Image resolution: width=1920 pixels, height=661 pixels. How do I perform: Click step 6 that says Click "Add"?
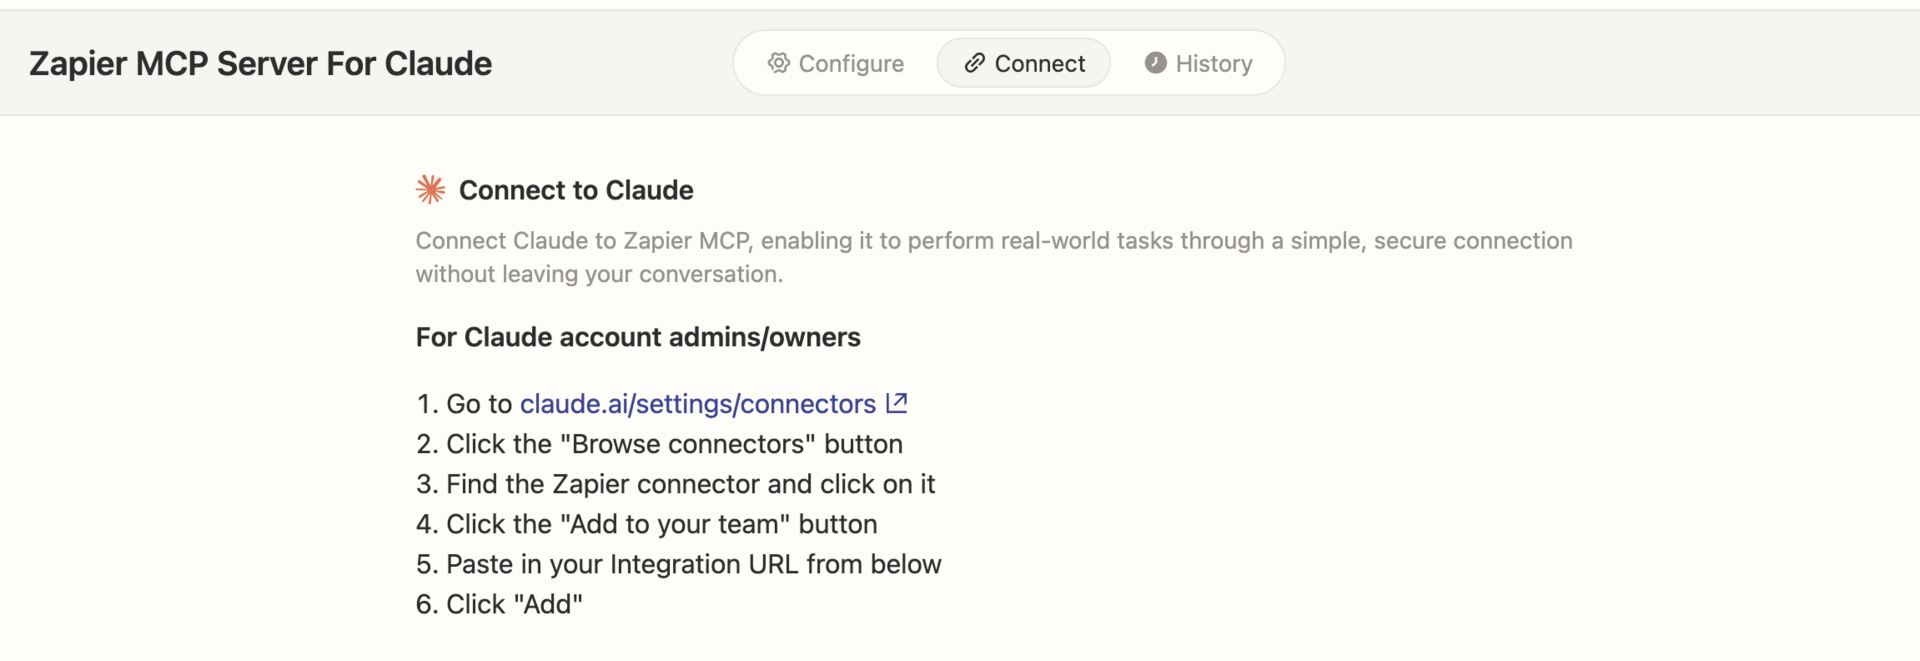[500, 604]
